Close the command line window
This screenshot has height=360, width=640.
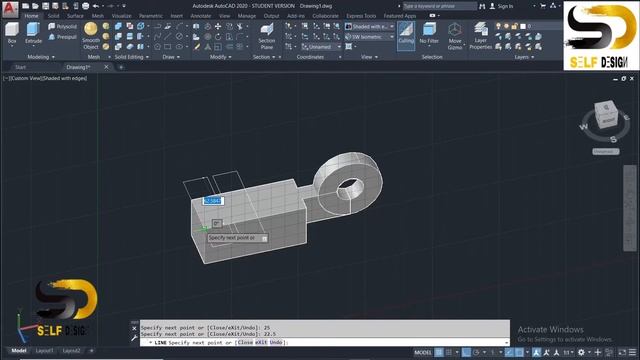[x=134, y=328]
